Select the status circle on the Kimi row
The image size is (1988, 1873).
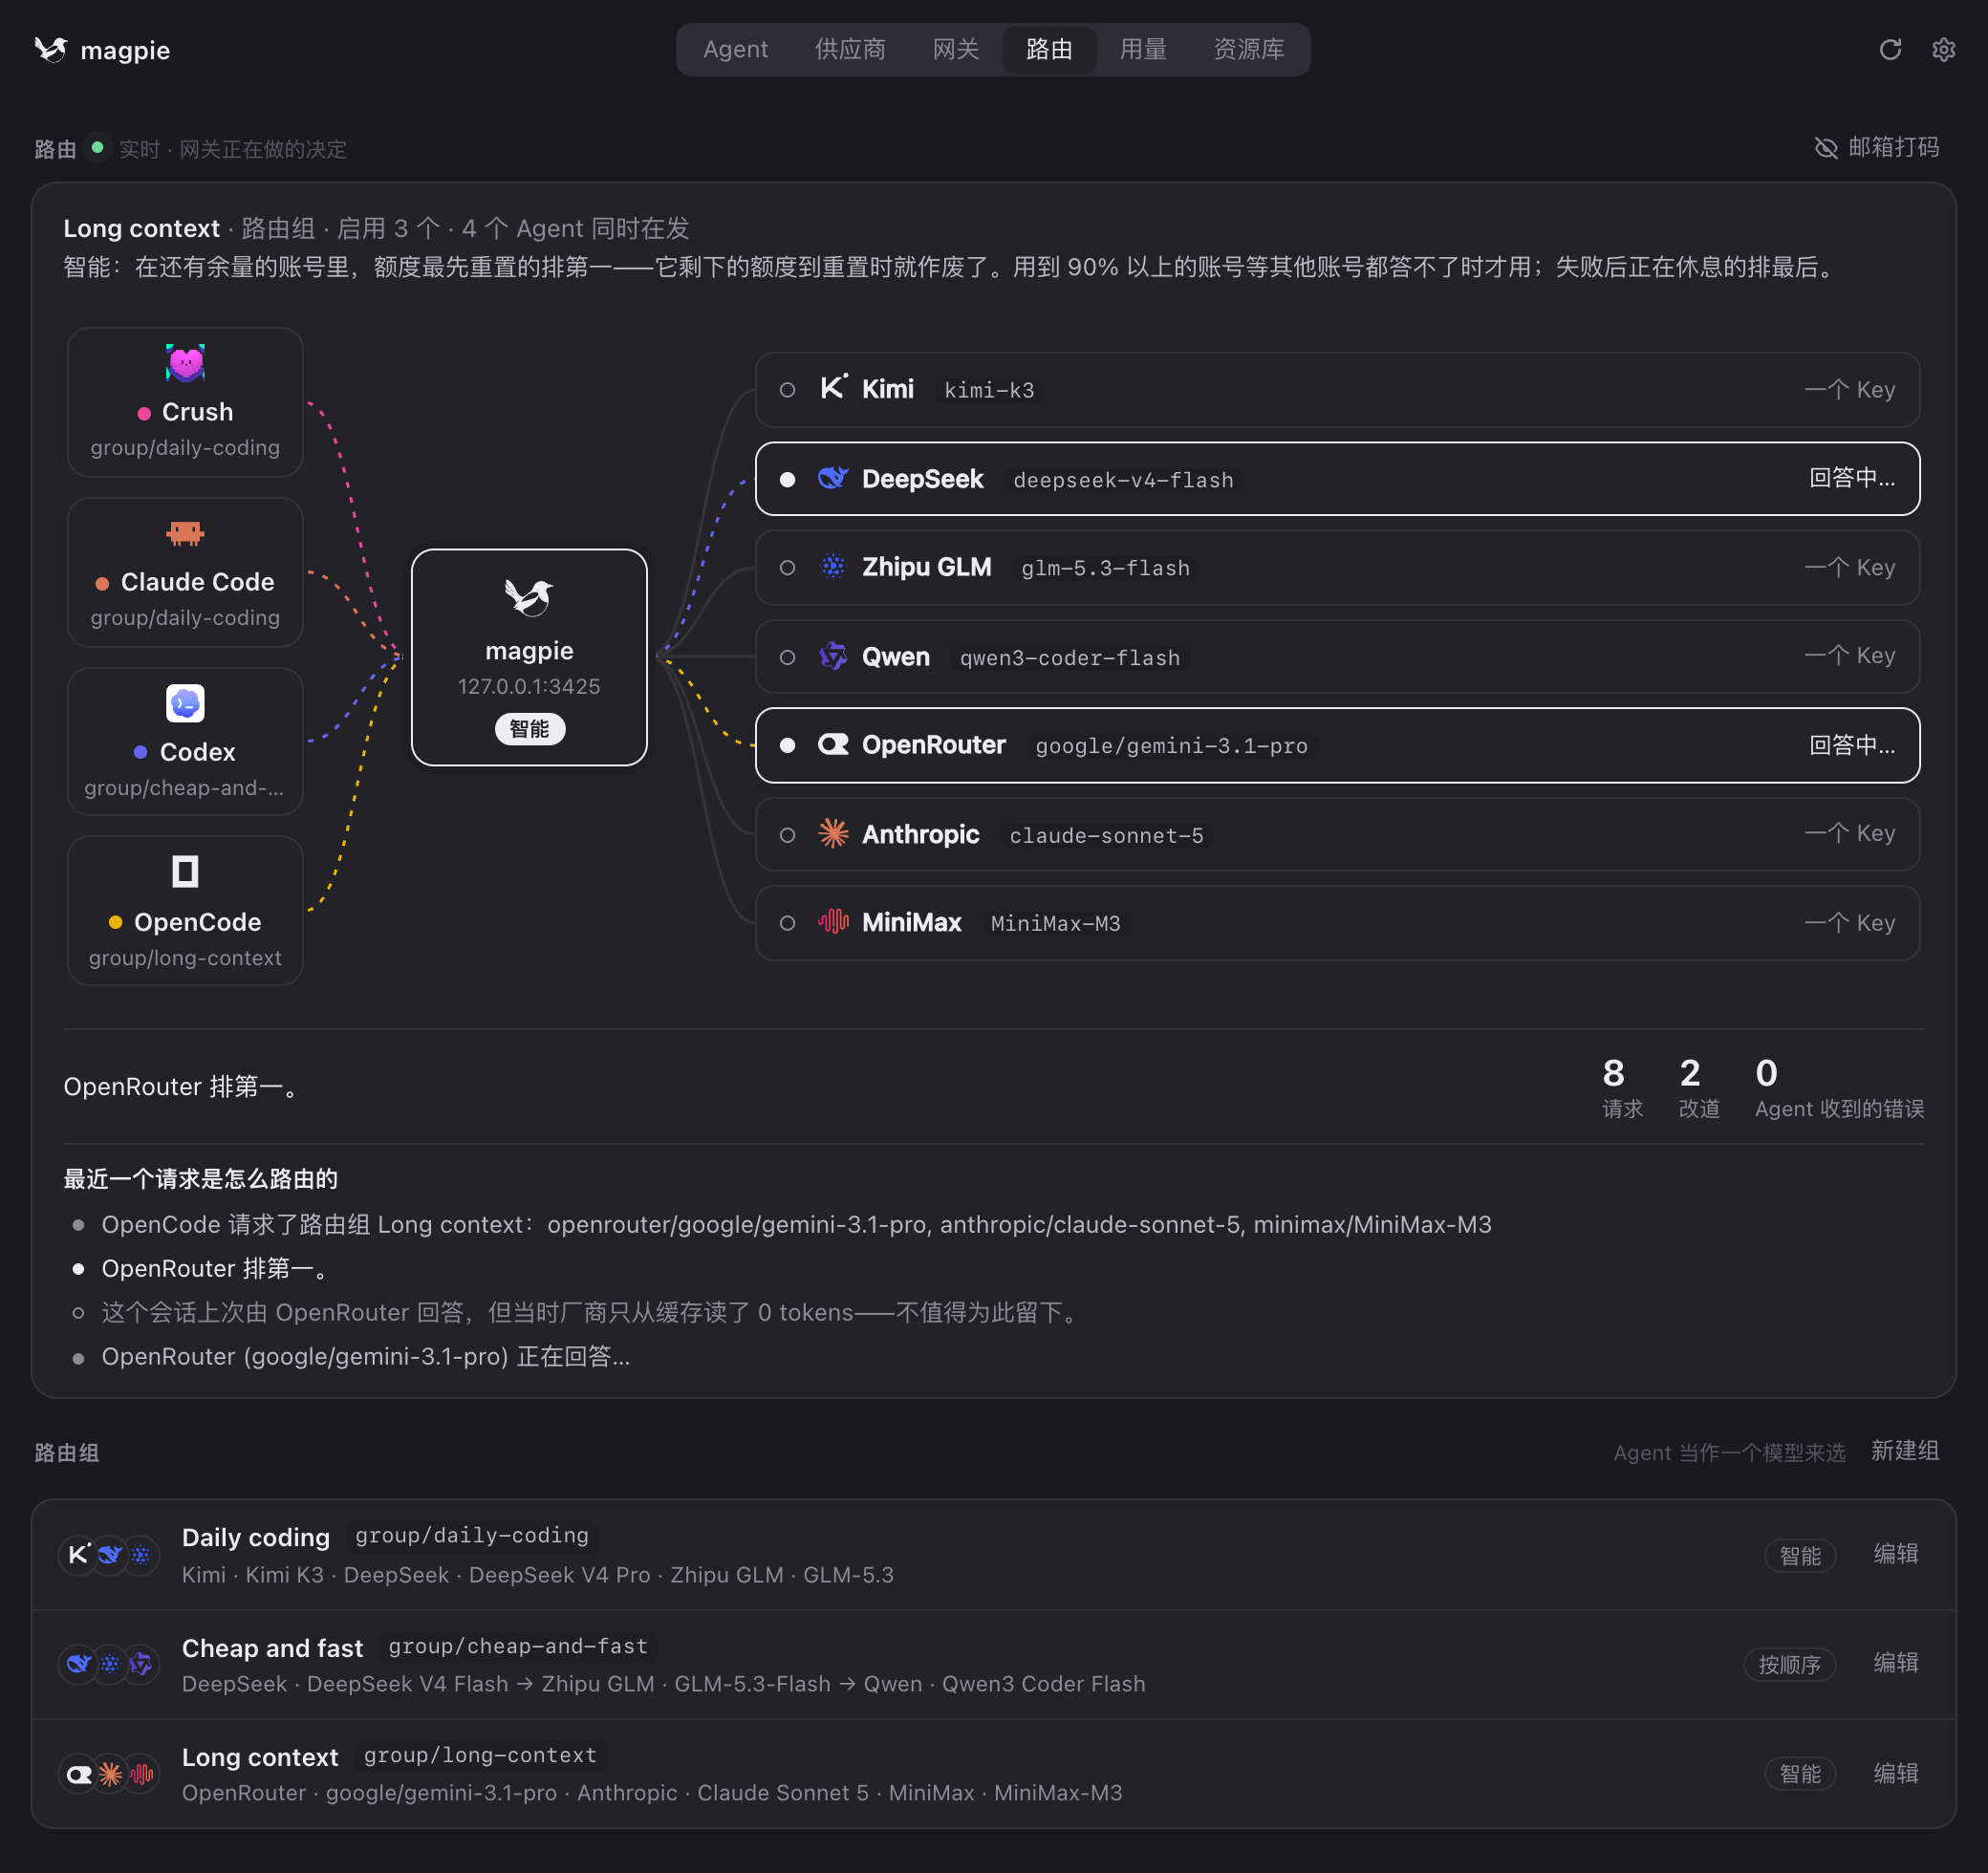788,390
